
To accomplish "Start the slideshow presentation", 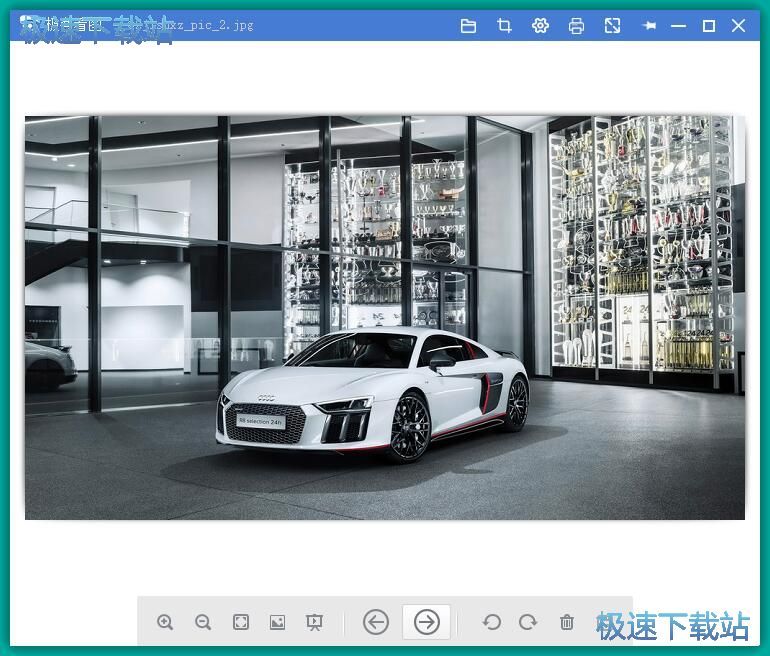I will pos(314,622).
